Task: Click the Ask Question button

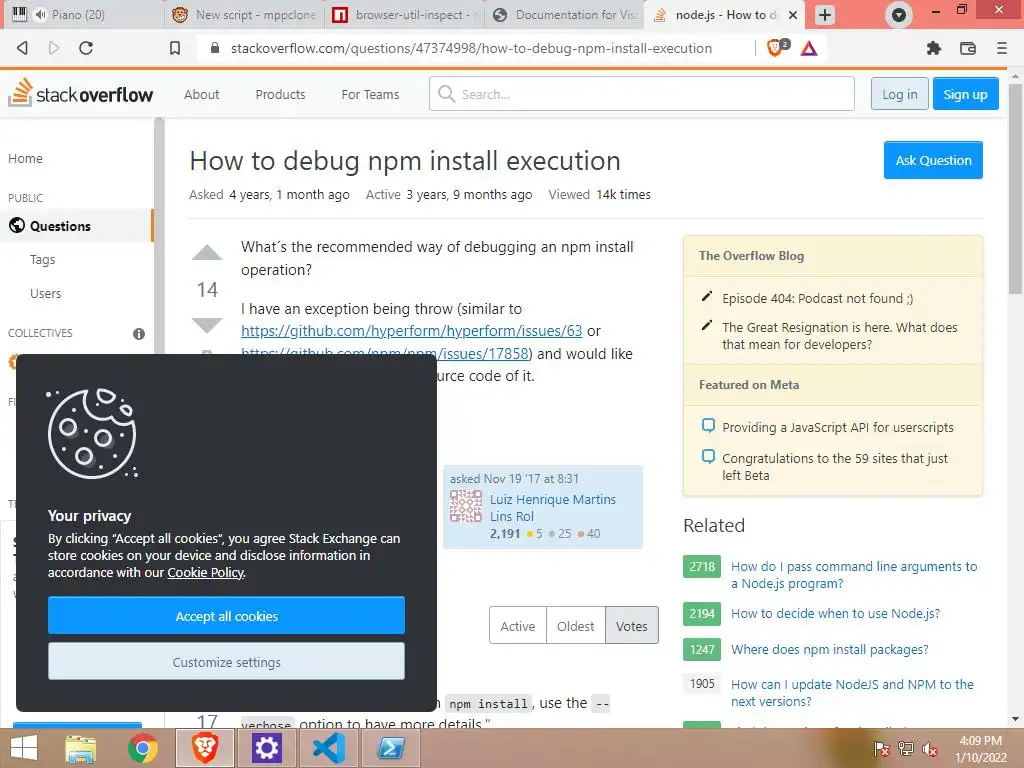Action: click(933, 160)
